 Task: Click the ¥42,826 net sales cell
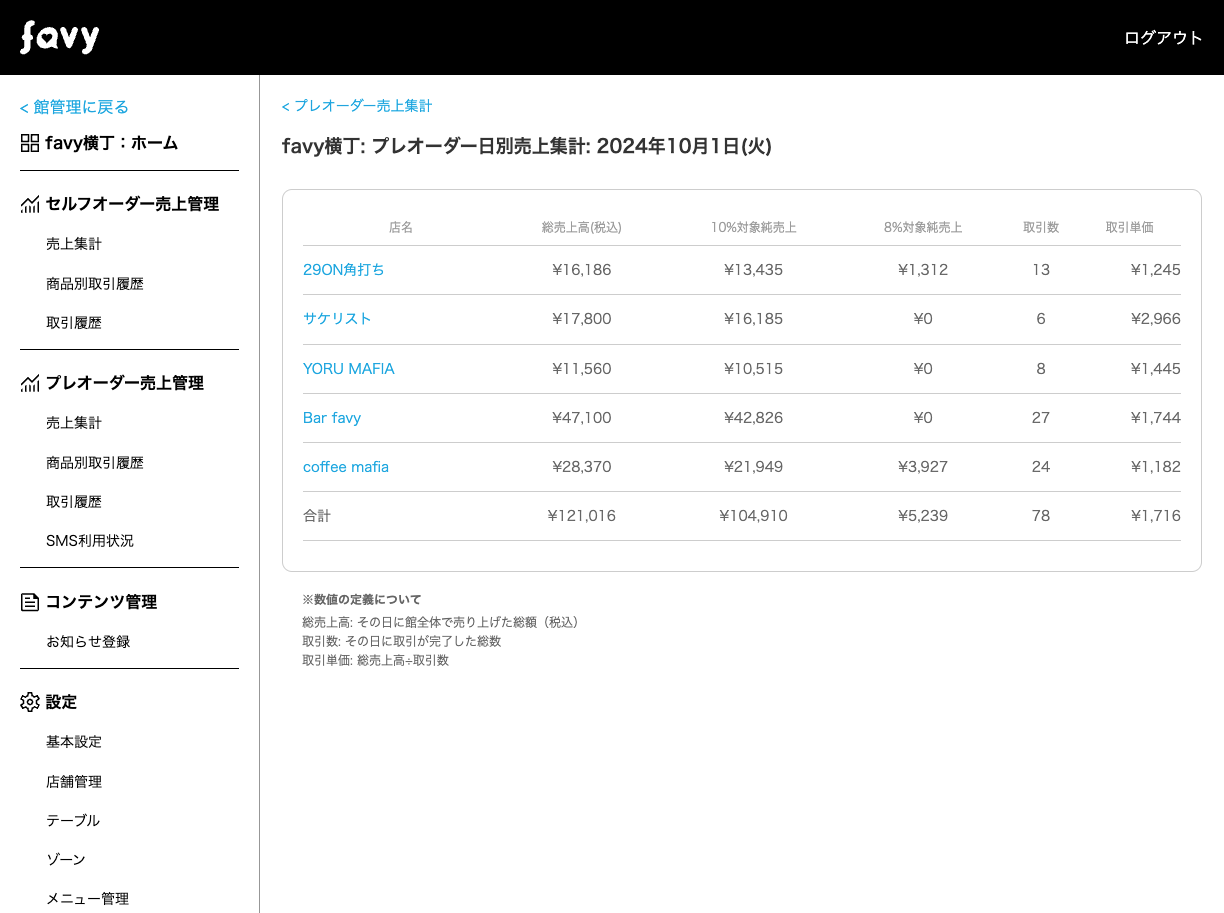point(754,418)
